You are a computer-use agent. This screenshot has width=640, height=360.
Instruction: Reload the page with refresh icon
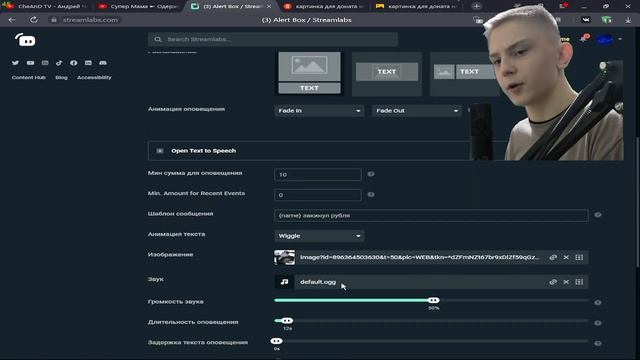point(33,20)
